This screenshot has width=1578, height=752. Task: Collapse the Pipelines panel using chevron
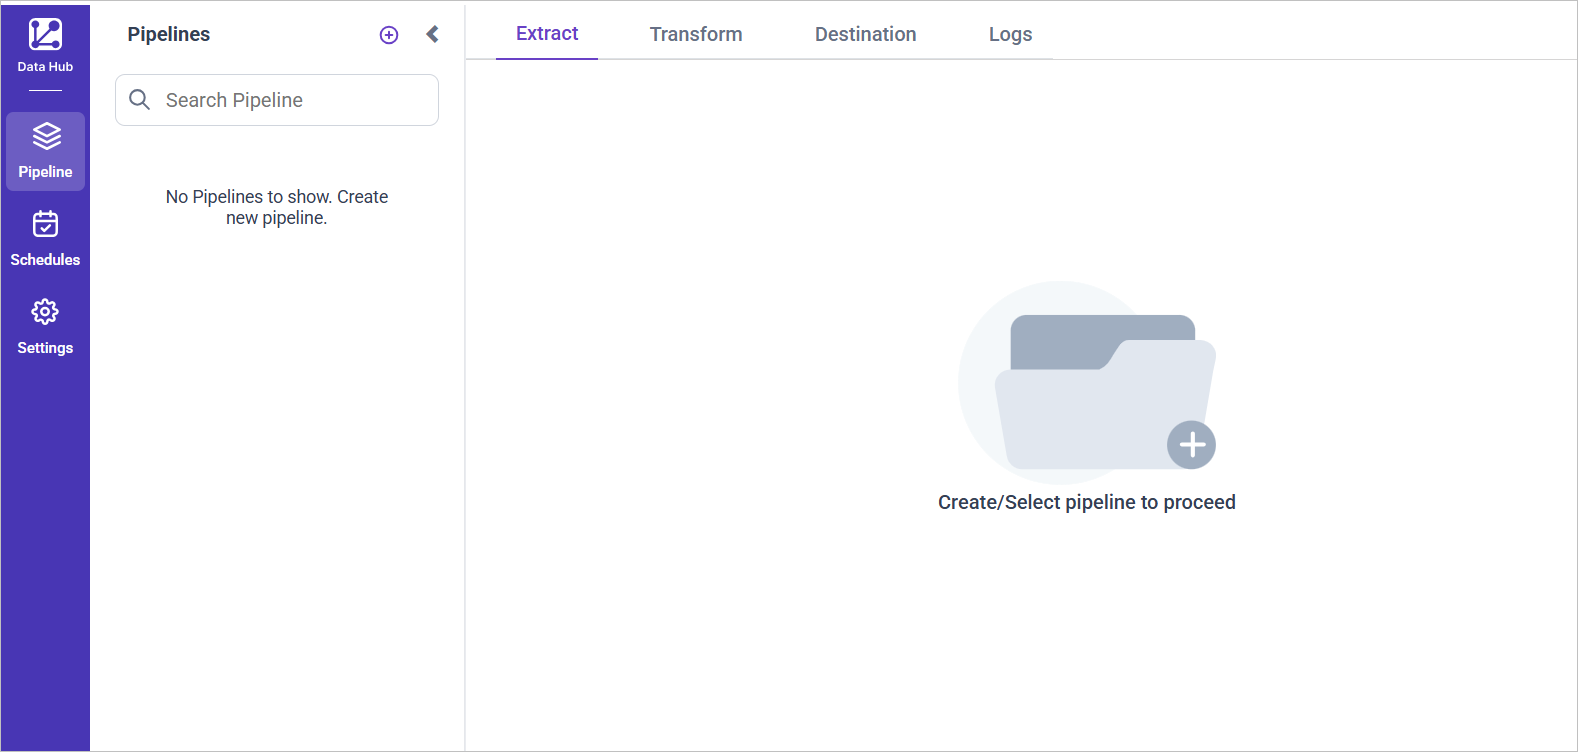pos(432,34)
